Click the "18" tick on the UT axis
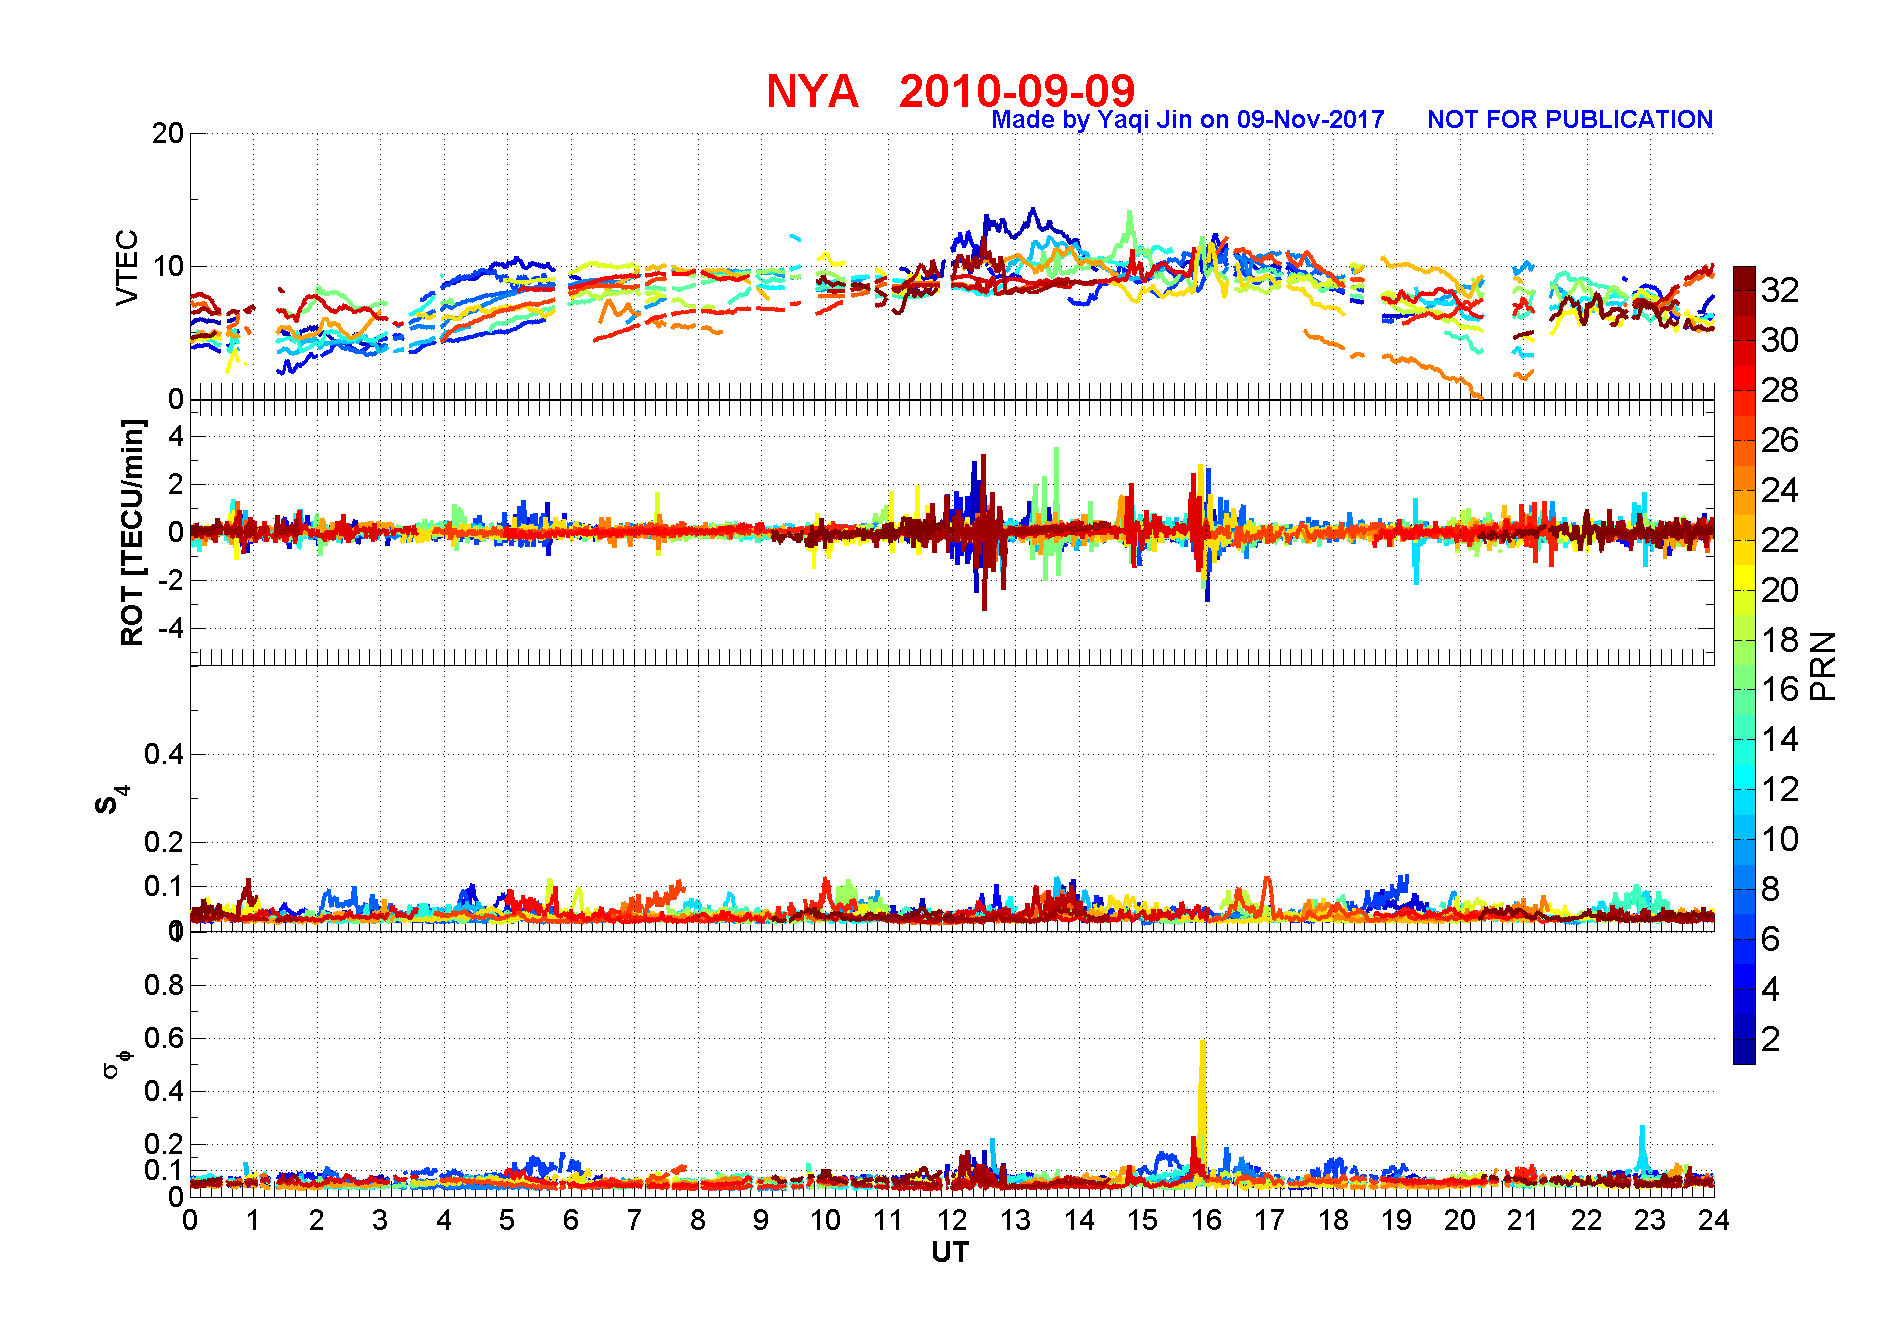The width and height of the screenshot is (1904, 1330). [x=1333, y=1220]
